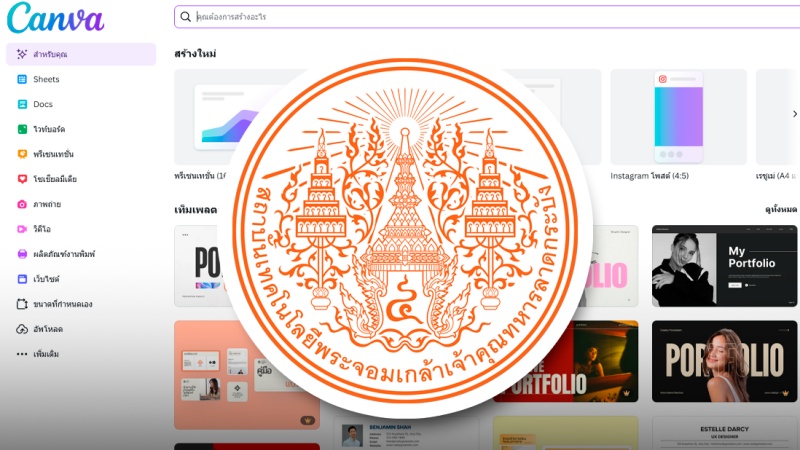
Task: Choose เว็บไซต์ menu label
Action: tap(46, 279)
